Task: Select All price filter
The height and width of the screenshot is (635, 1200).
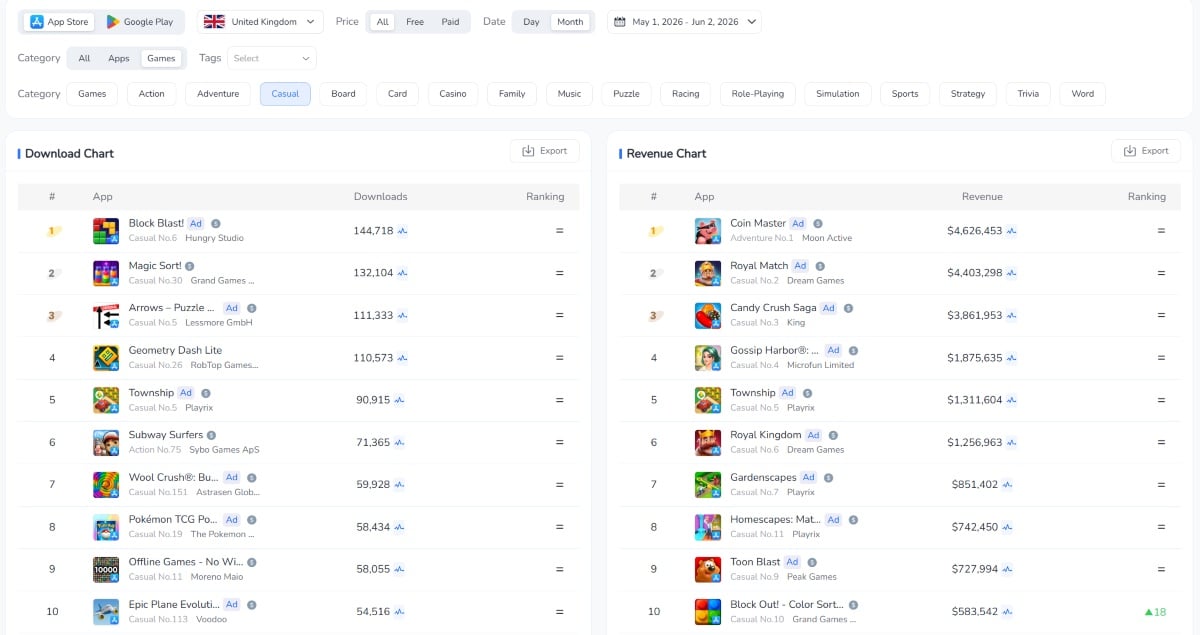Action: 382,22
